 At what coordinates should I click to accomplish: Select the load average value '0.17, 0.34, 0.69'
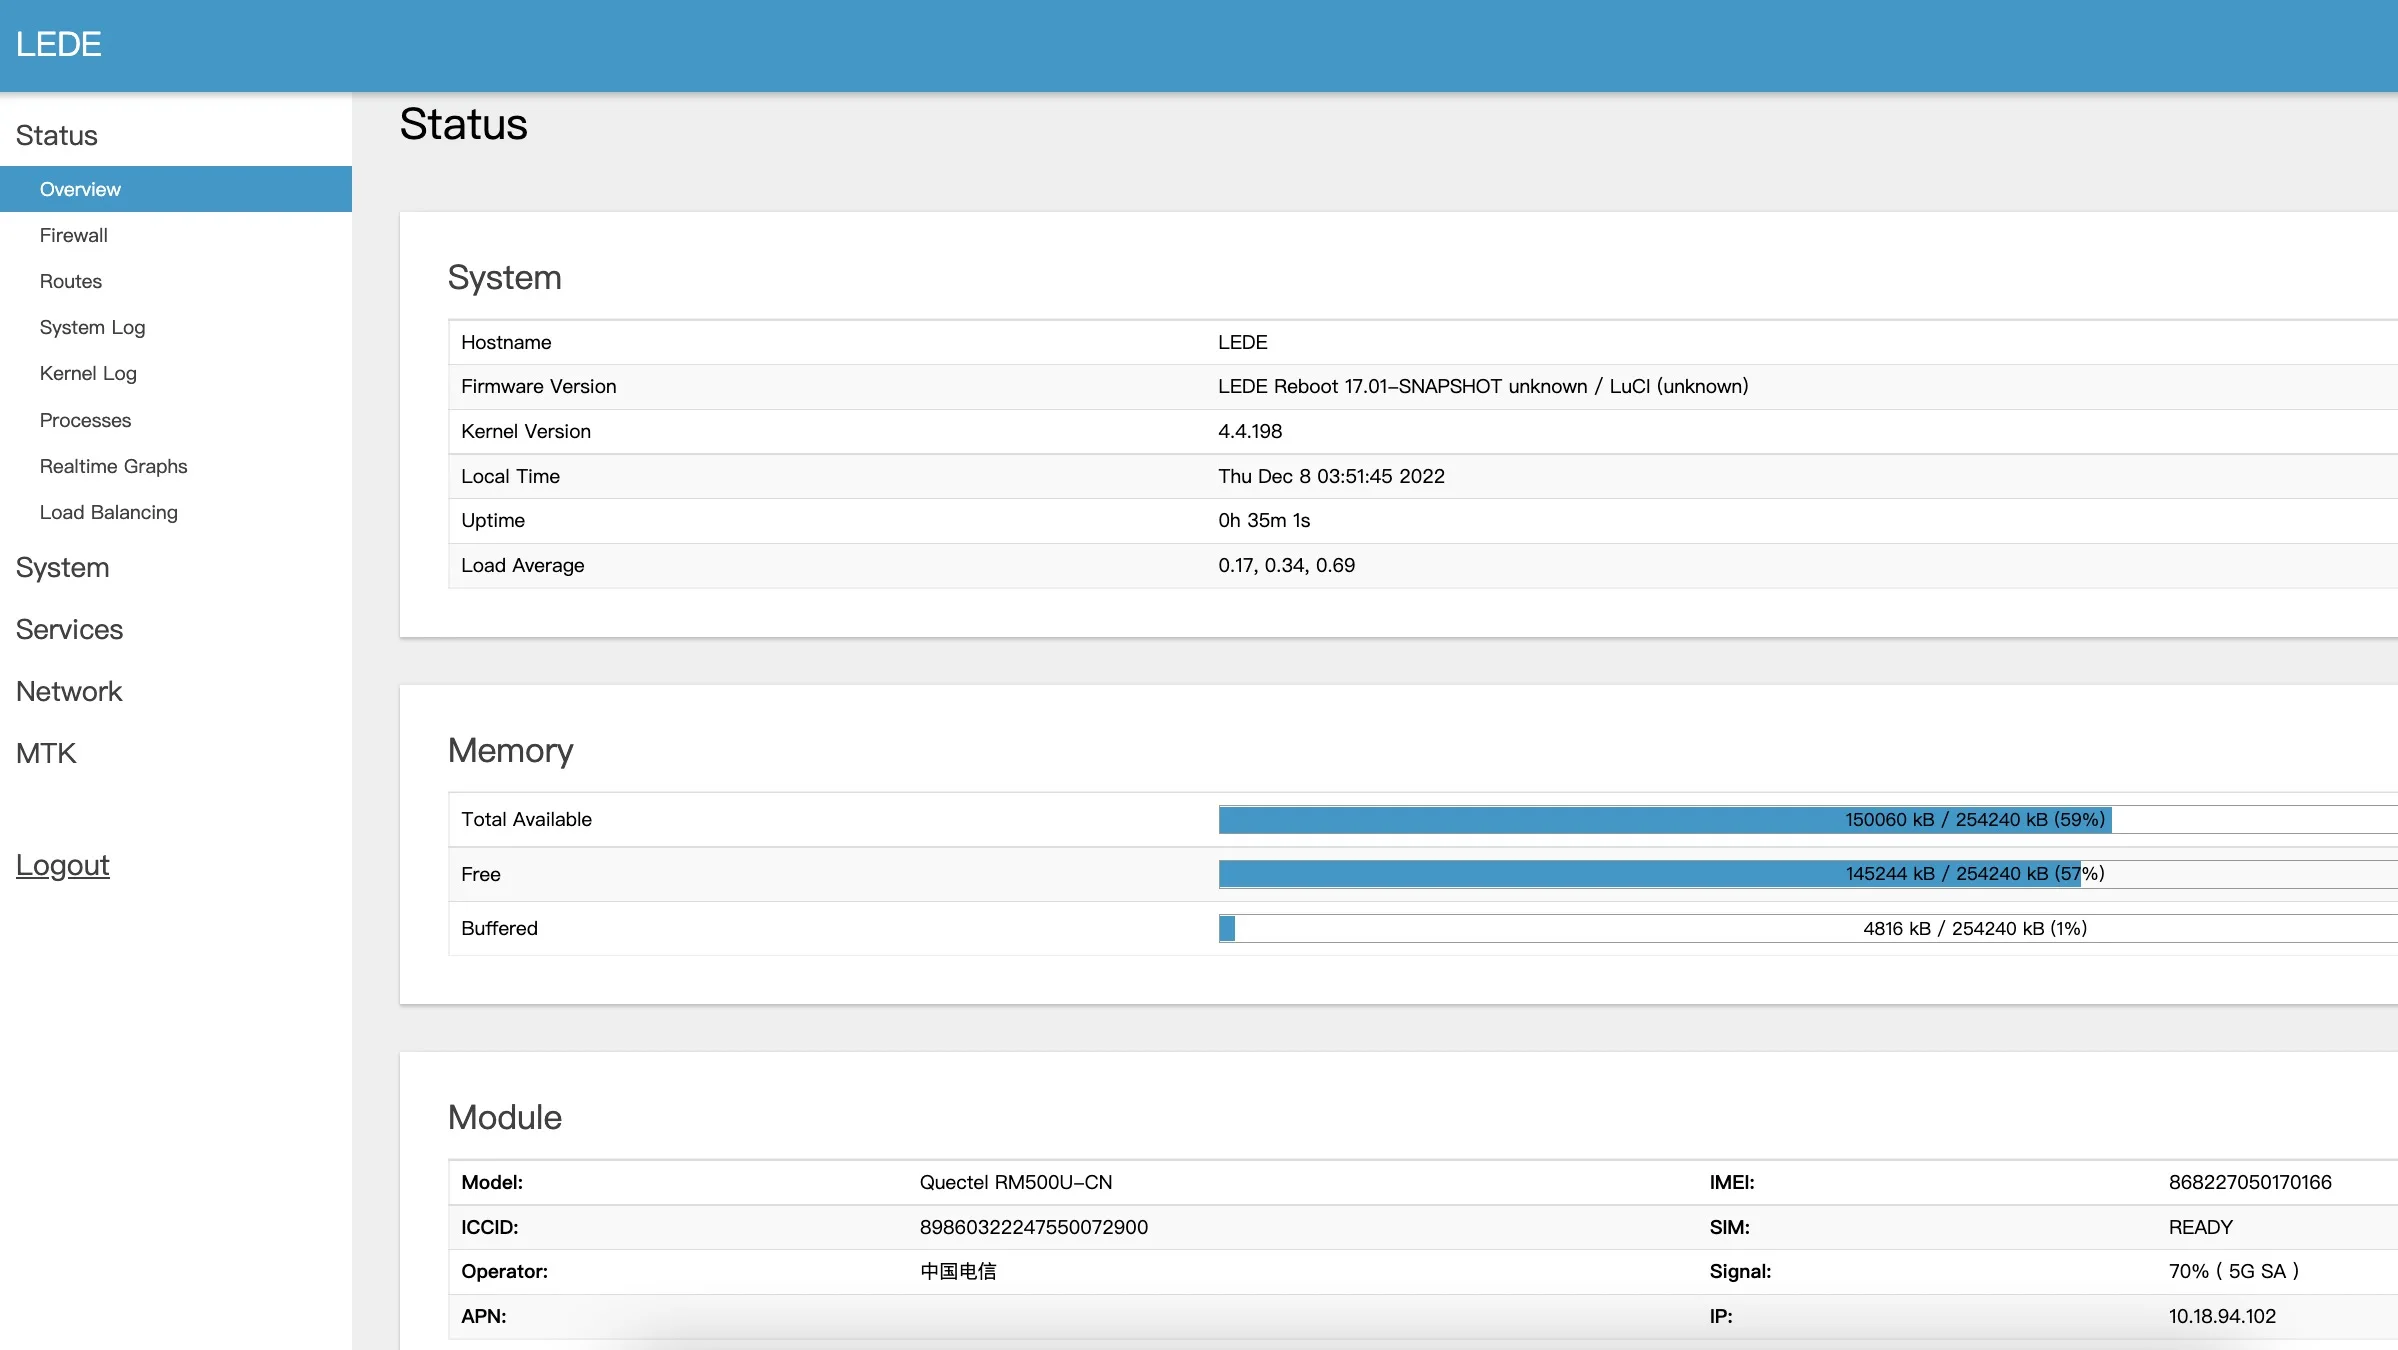tap(1286, 565)
